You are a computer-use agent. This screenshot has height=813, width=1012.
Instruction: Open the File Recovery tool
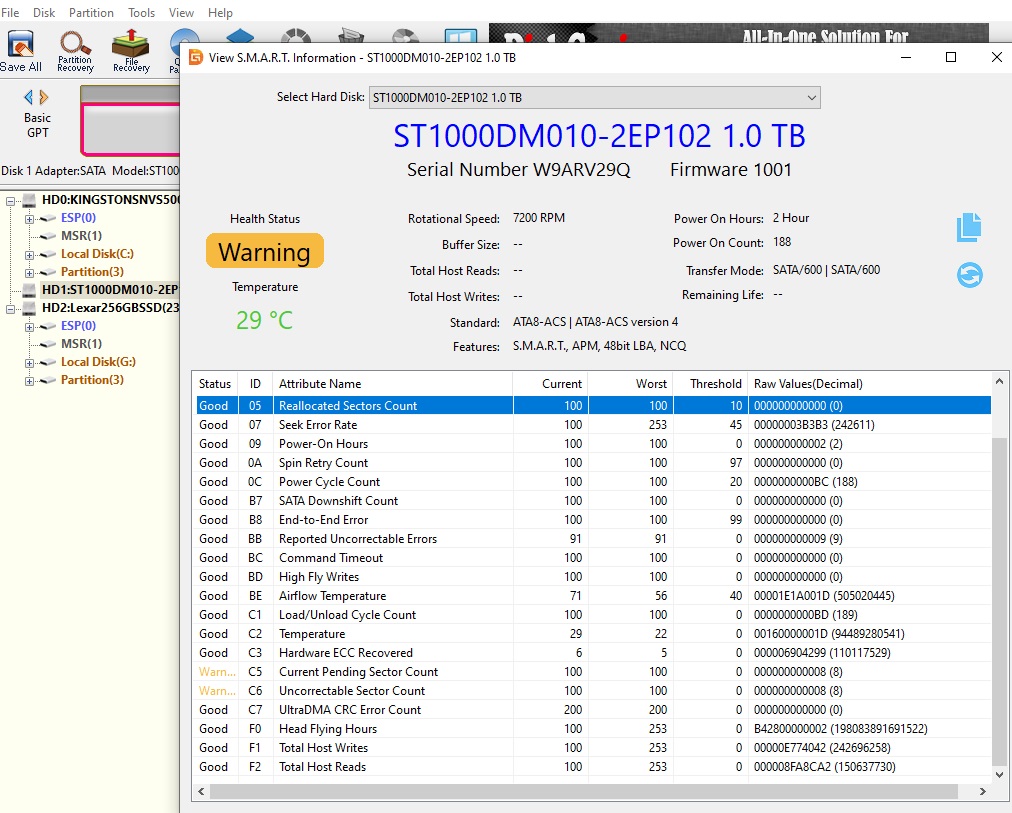131,51
